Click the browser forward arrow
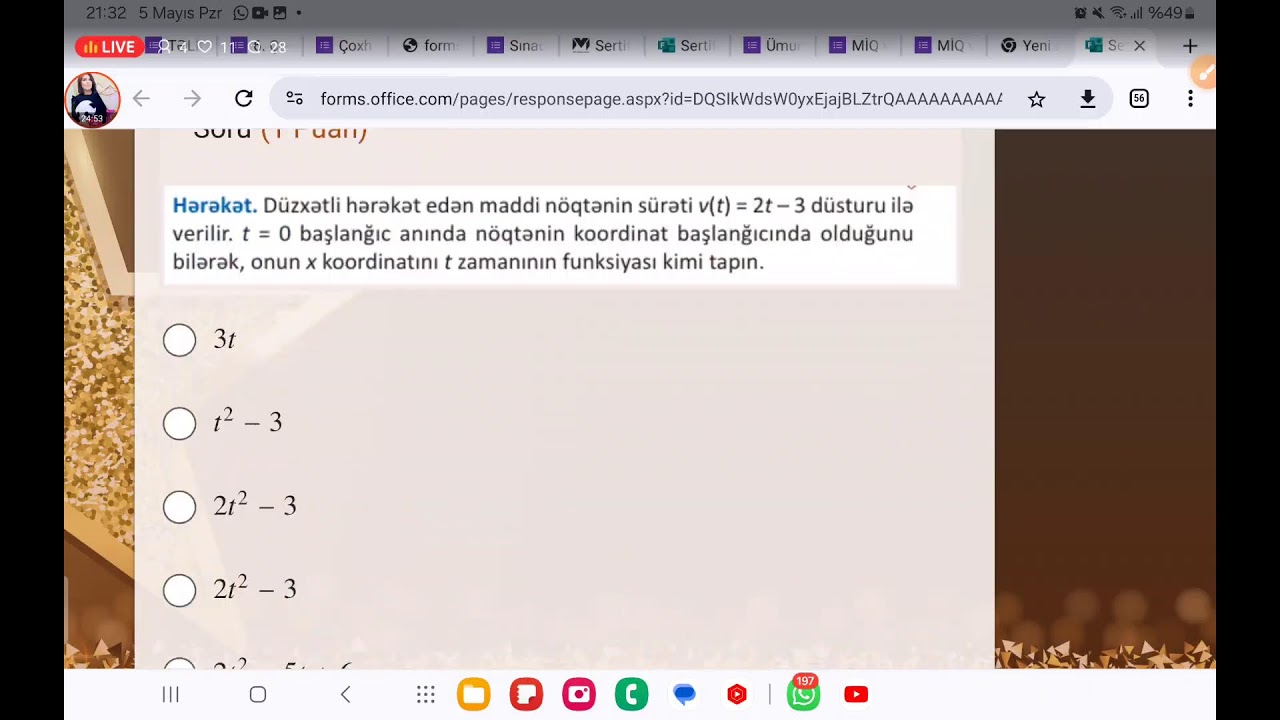 [192, 98]
